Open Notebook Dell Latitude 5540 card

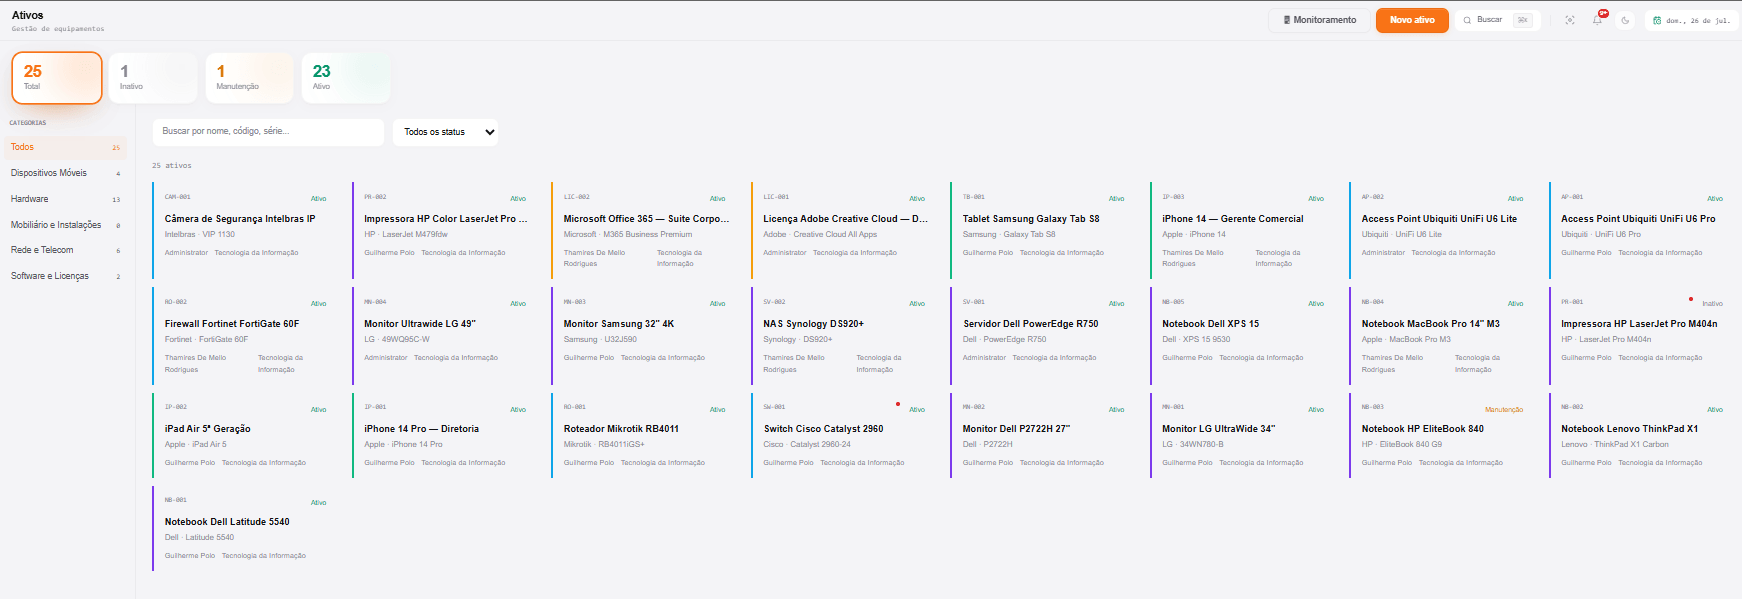click(246, 528)
